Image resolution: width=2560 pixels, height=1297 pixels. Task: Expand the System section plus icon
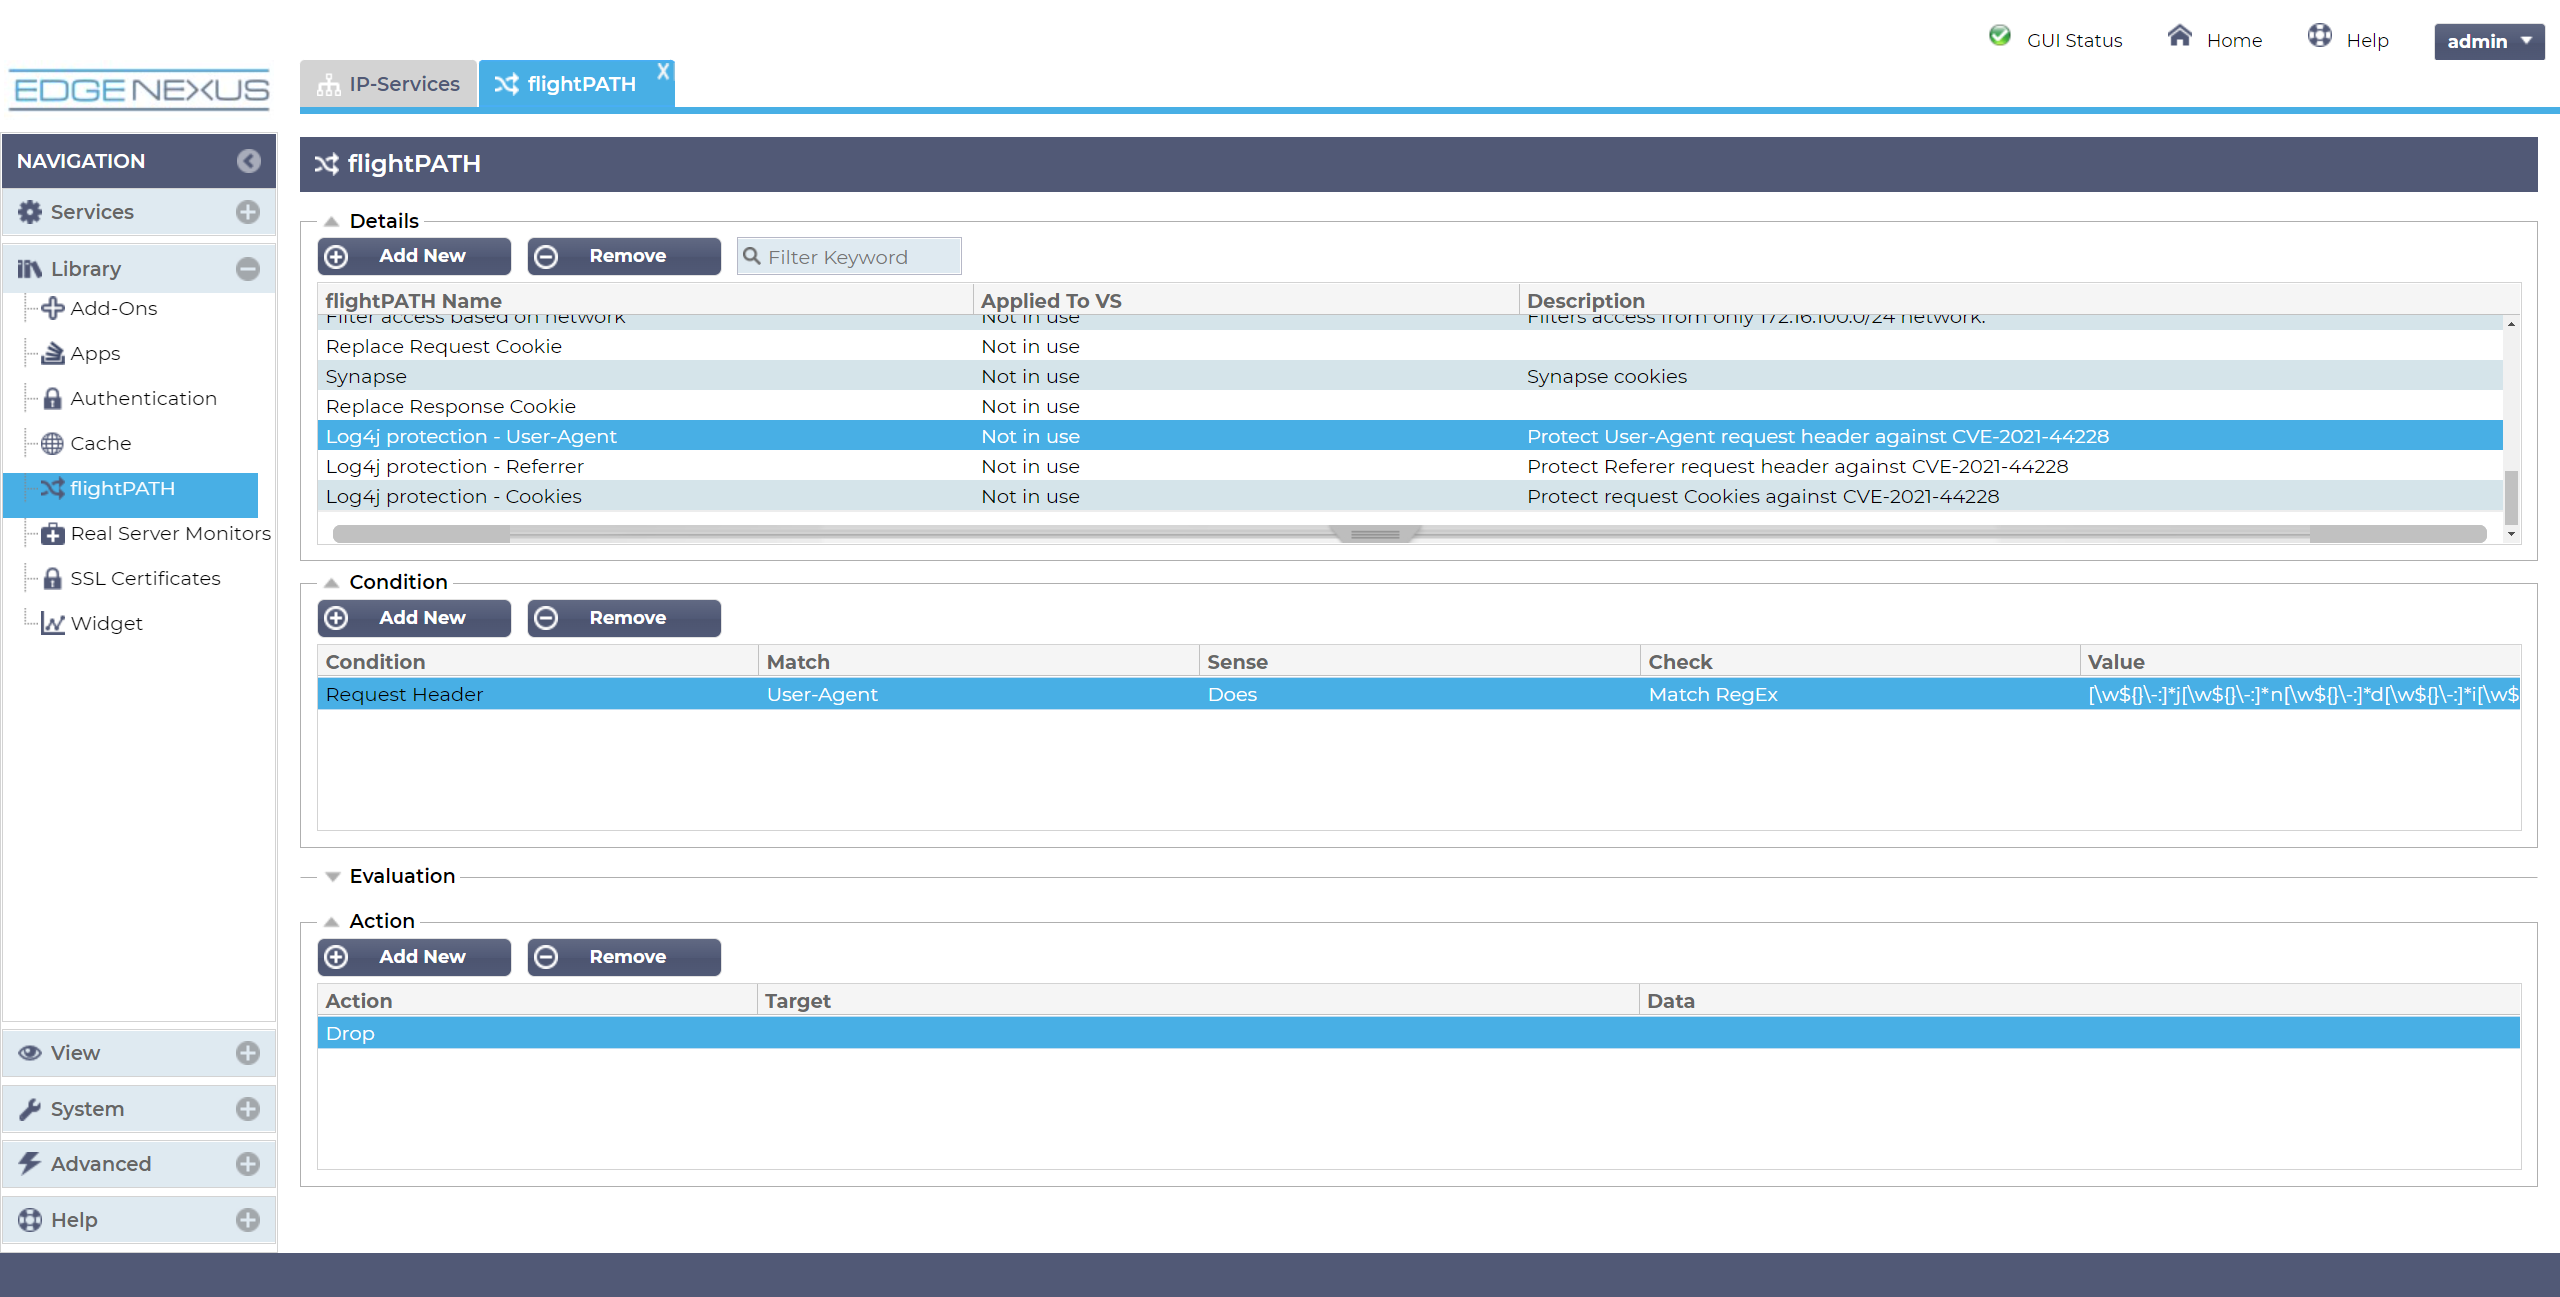click(x=248, y=1109)
